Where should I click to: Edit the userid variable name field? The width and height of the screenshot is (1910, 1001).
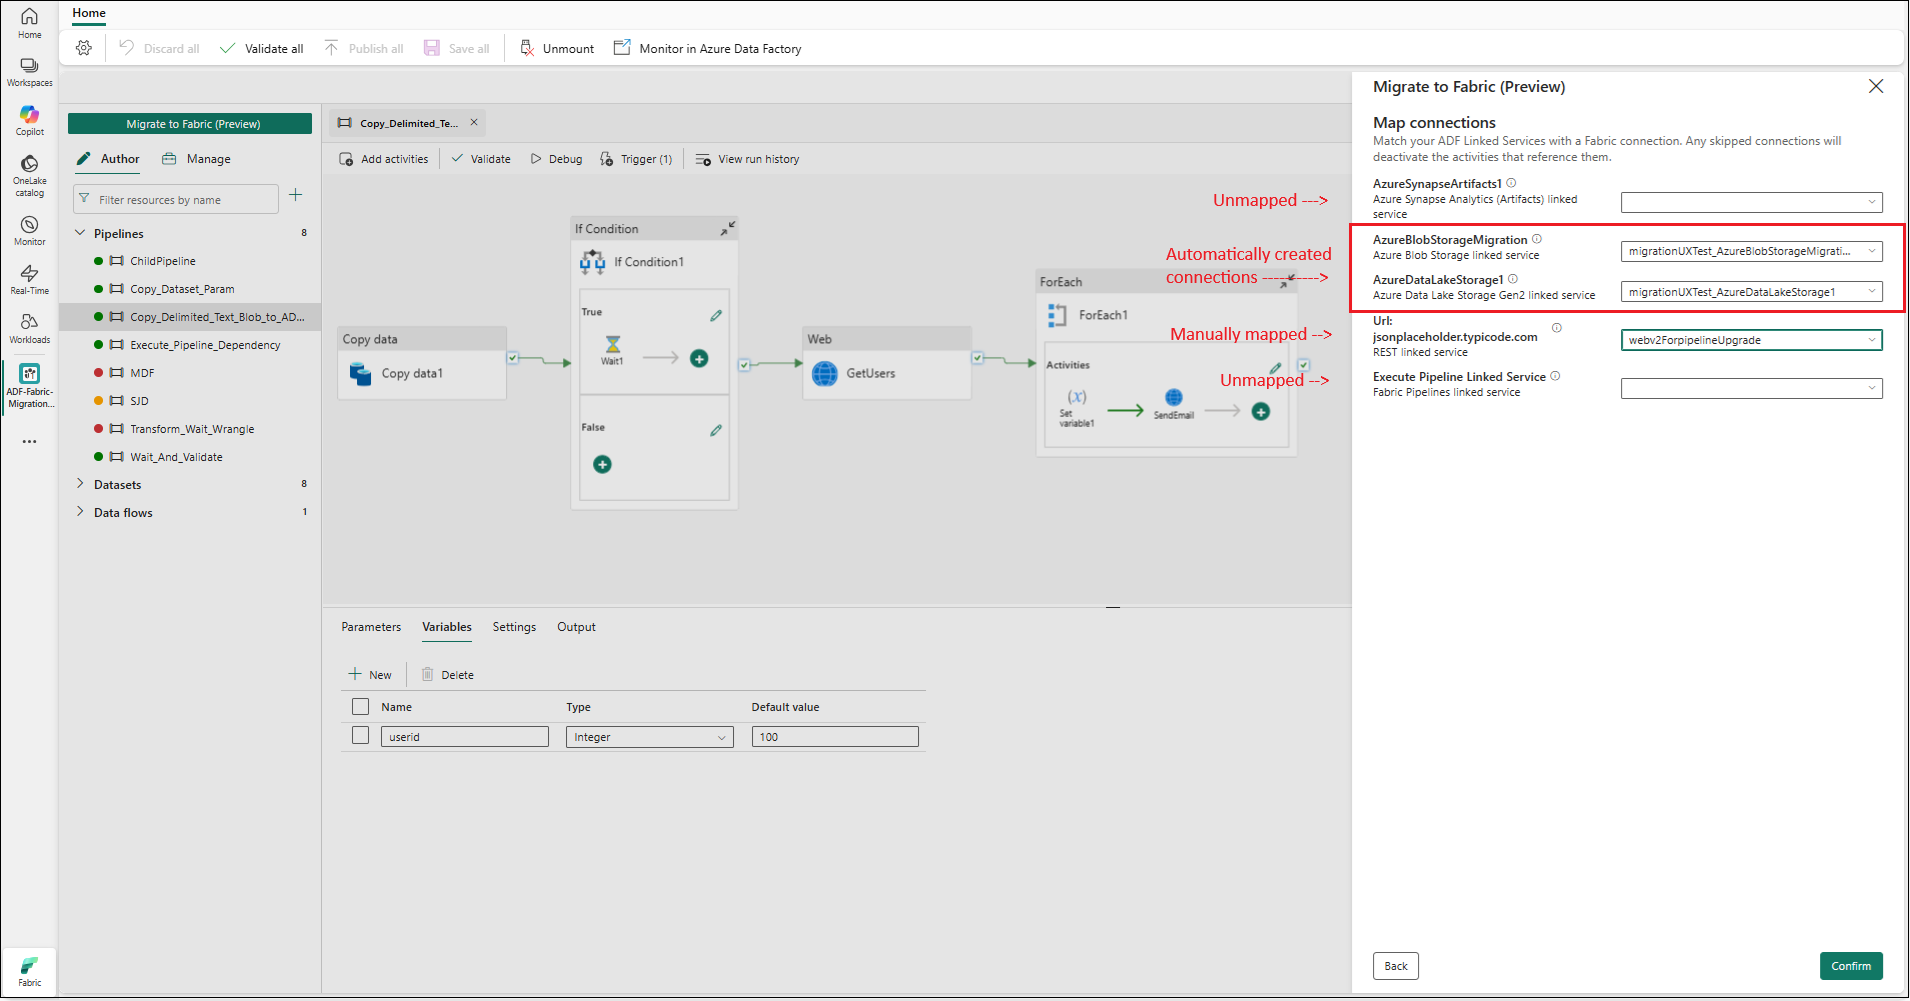(x=465, y=737)
